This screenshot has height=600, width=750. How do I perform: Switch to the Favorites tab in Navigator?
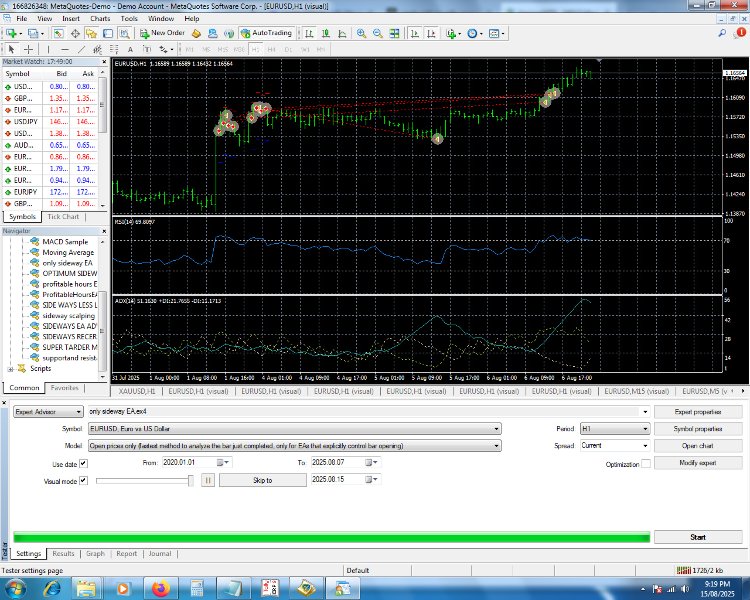(65, 388)
